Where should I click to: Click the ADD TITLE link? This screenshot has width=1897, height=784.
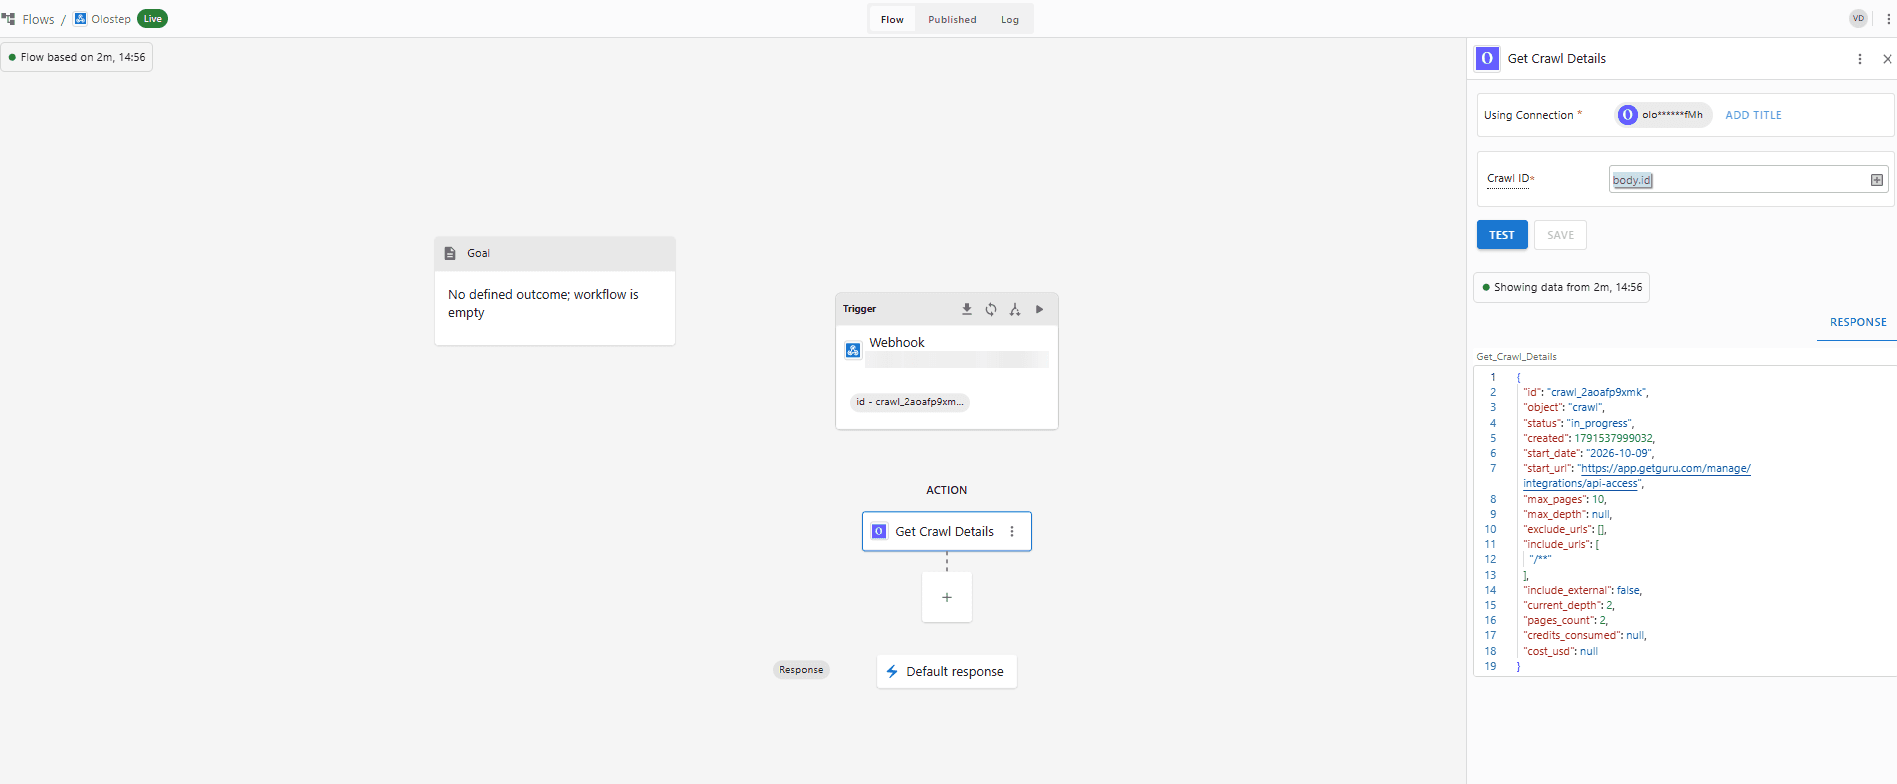[x=1753, y=115]
